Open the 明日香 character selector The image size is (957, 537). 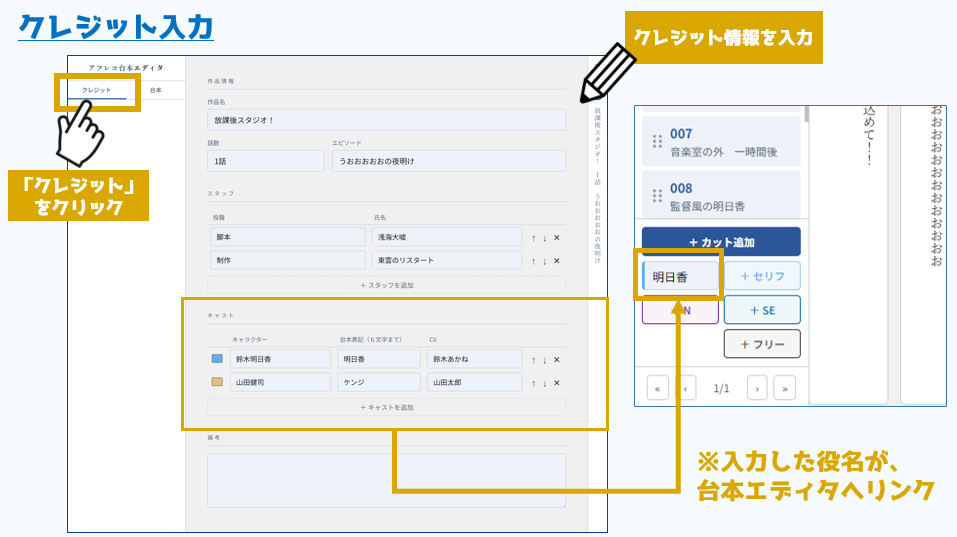(680, 277)
